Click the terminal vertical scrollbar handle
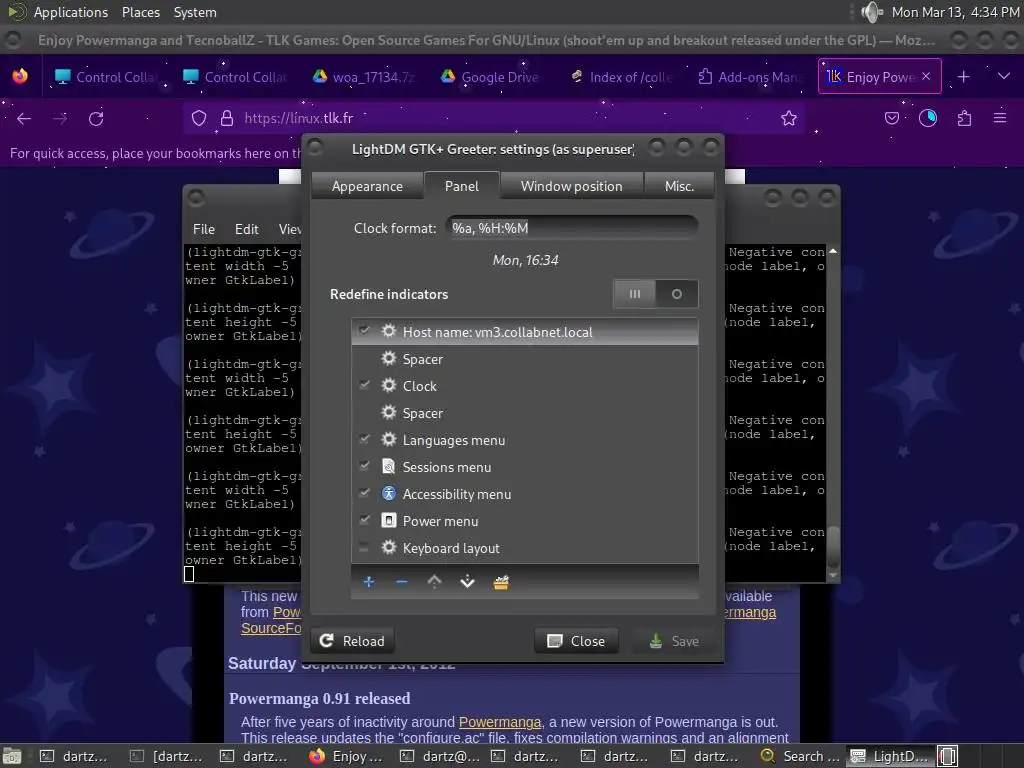The height and width of the screenshot is (768, 1024). click(833, 545)
